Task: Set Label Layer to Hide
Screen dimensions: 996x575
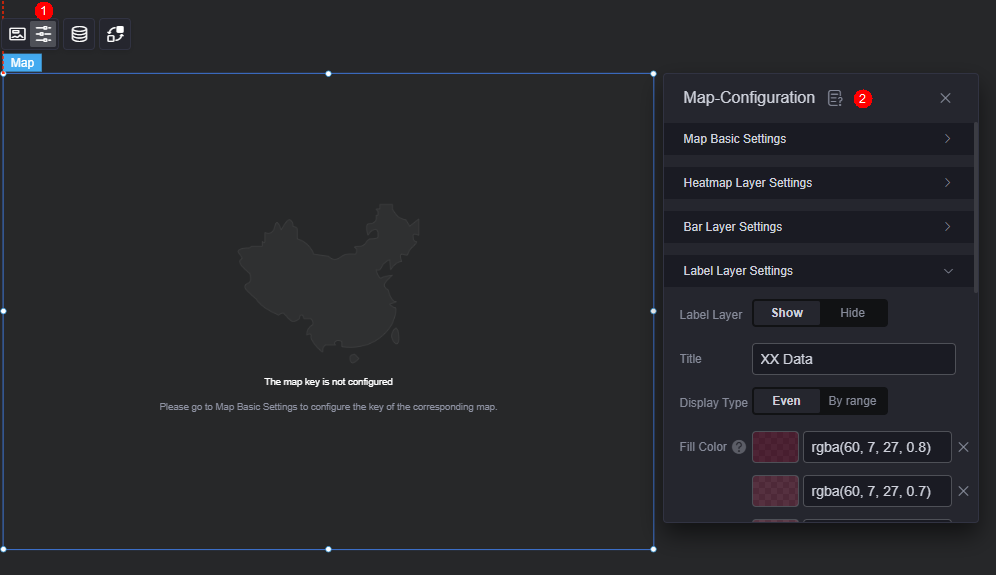Action: 852,313
